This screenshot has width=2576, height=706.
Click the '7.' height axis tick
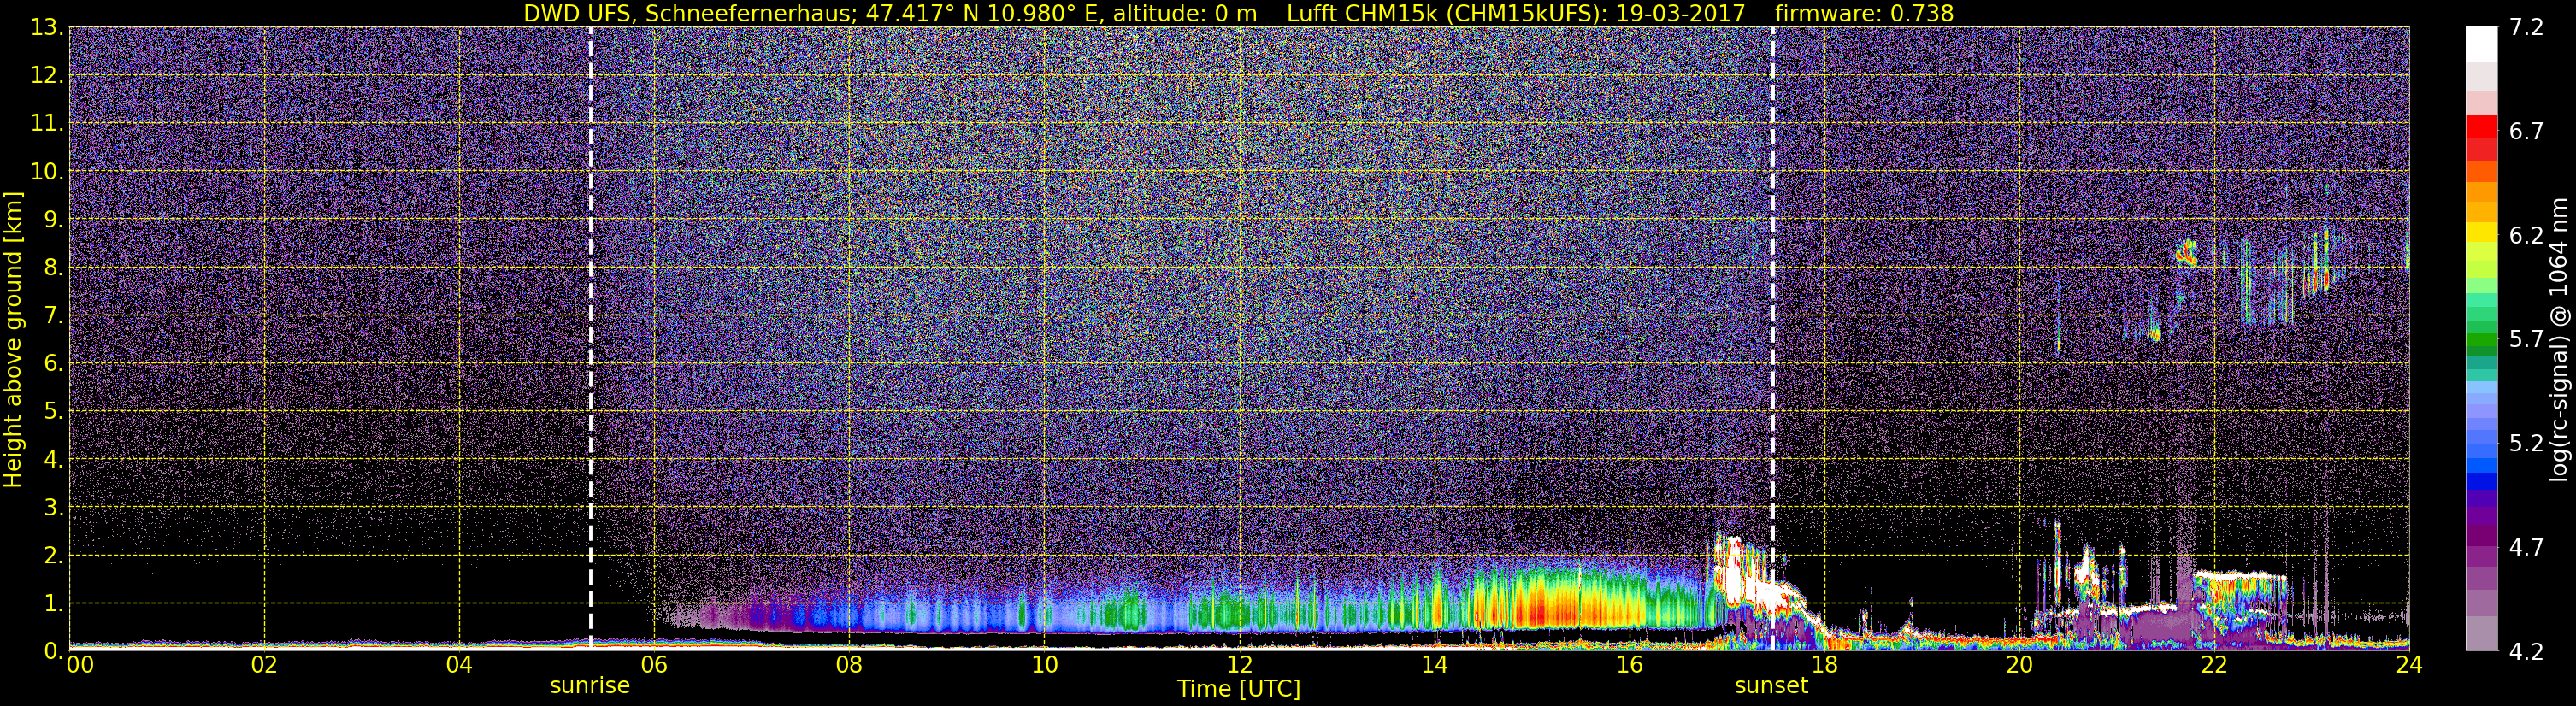click(54, 316)
